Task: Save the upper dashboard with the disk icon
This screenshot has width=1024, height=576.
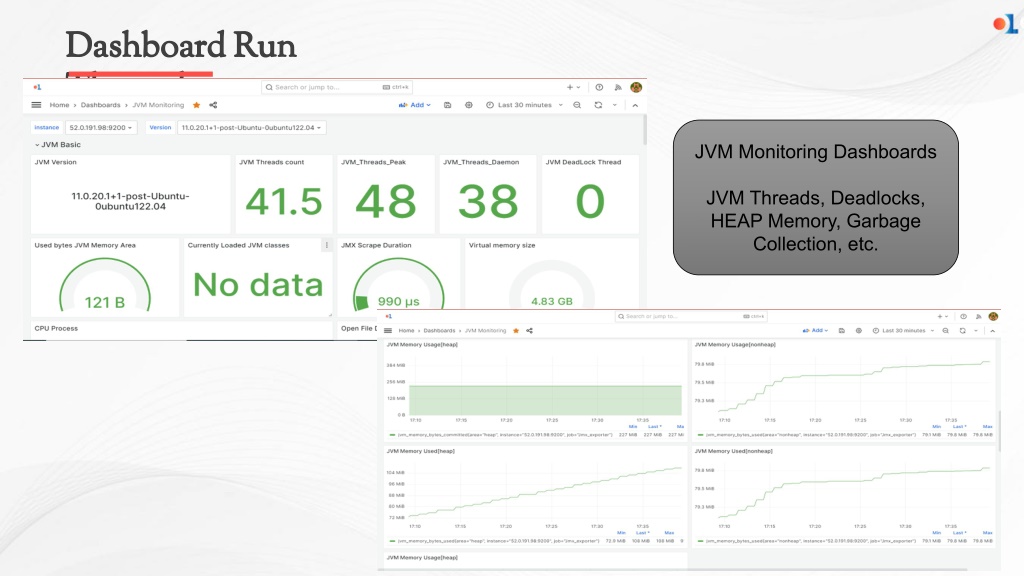Action: pyautogui.click(x=447, y=104)
